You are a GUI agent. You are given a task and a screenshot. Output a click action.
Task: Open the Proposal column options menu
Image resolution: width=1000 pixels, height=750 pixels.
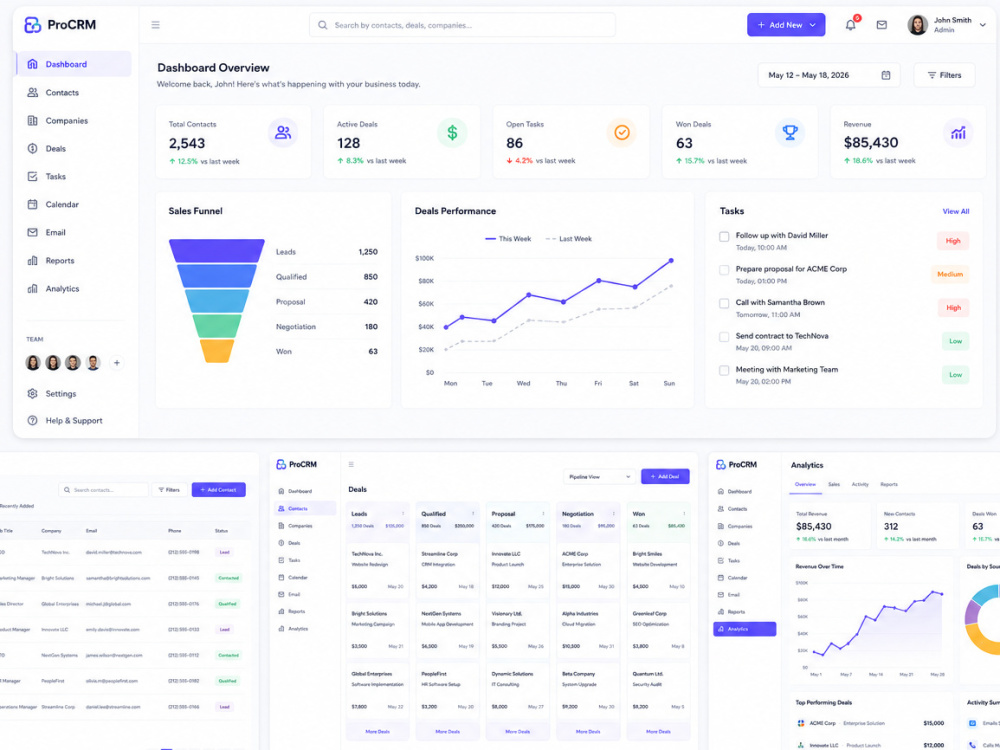pos(543,513)
